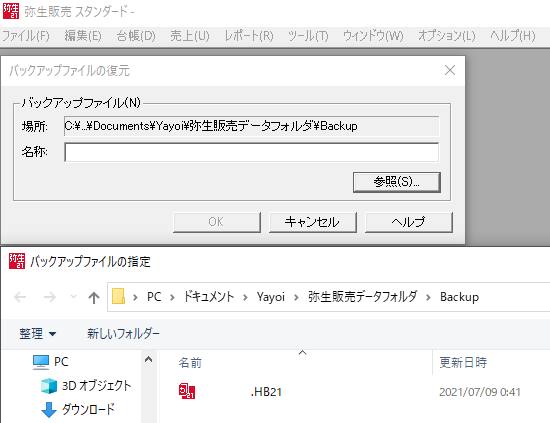The height and width of the screenshot is (423, 550).
Task: Go back with the left arrow
Action: click(20, 297)
